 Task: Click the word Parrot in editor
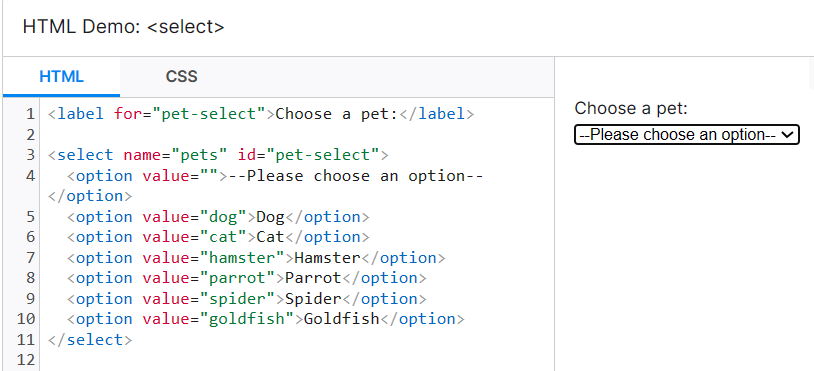point(313,278)
